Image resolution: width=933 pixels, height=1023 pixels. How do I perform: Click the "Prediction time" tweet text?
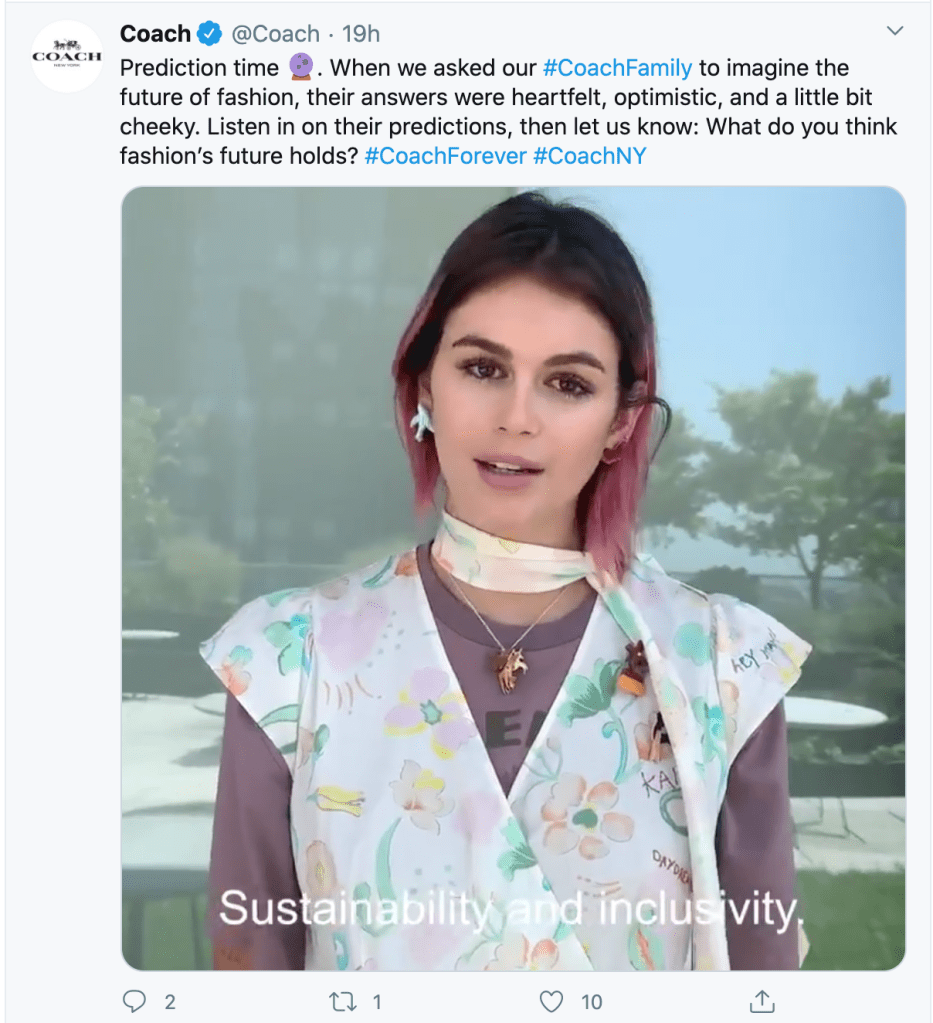(x=199, y=68)
